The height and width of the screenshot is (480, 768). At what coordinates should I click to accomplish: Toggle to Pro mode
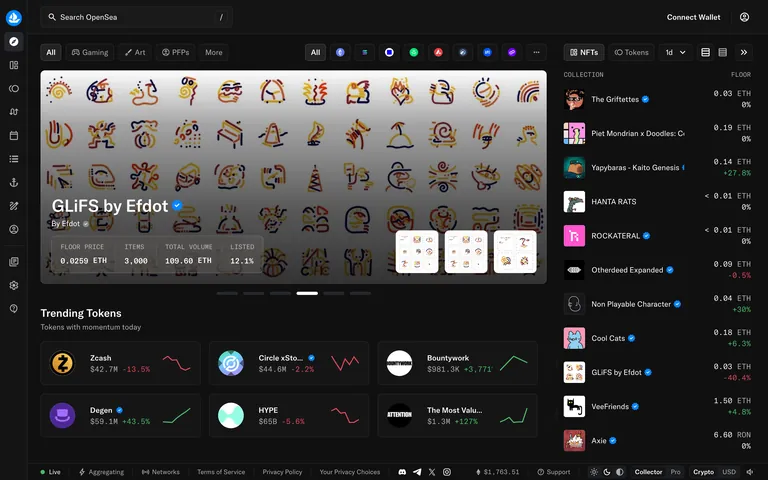click(x=675, y=472)
